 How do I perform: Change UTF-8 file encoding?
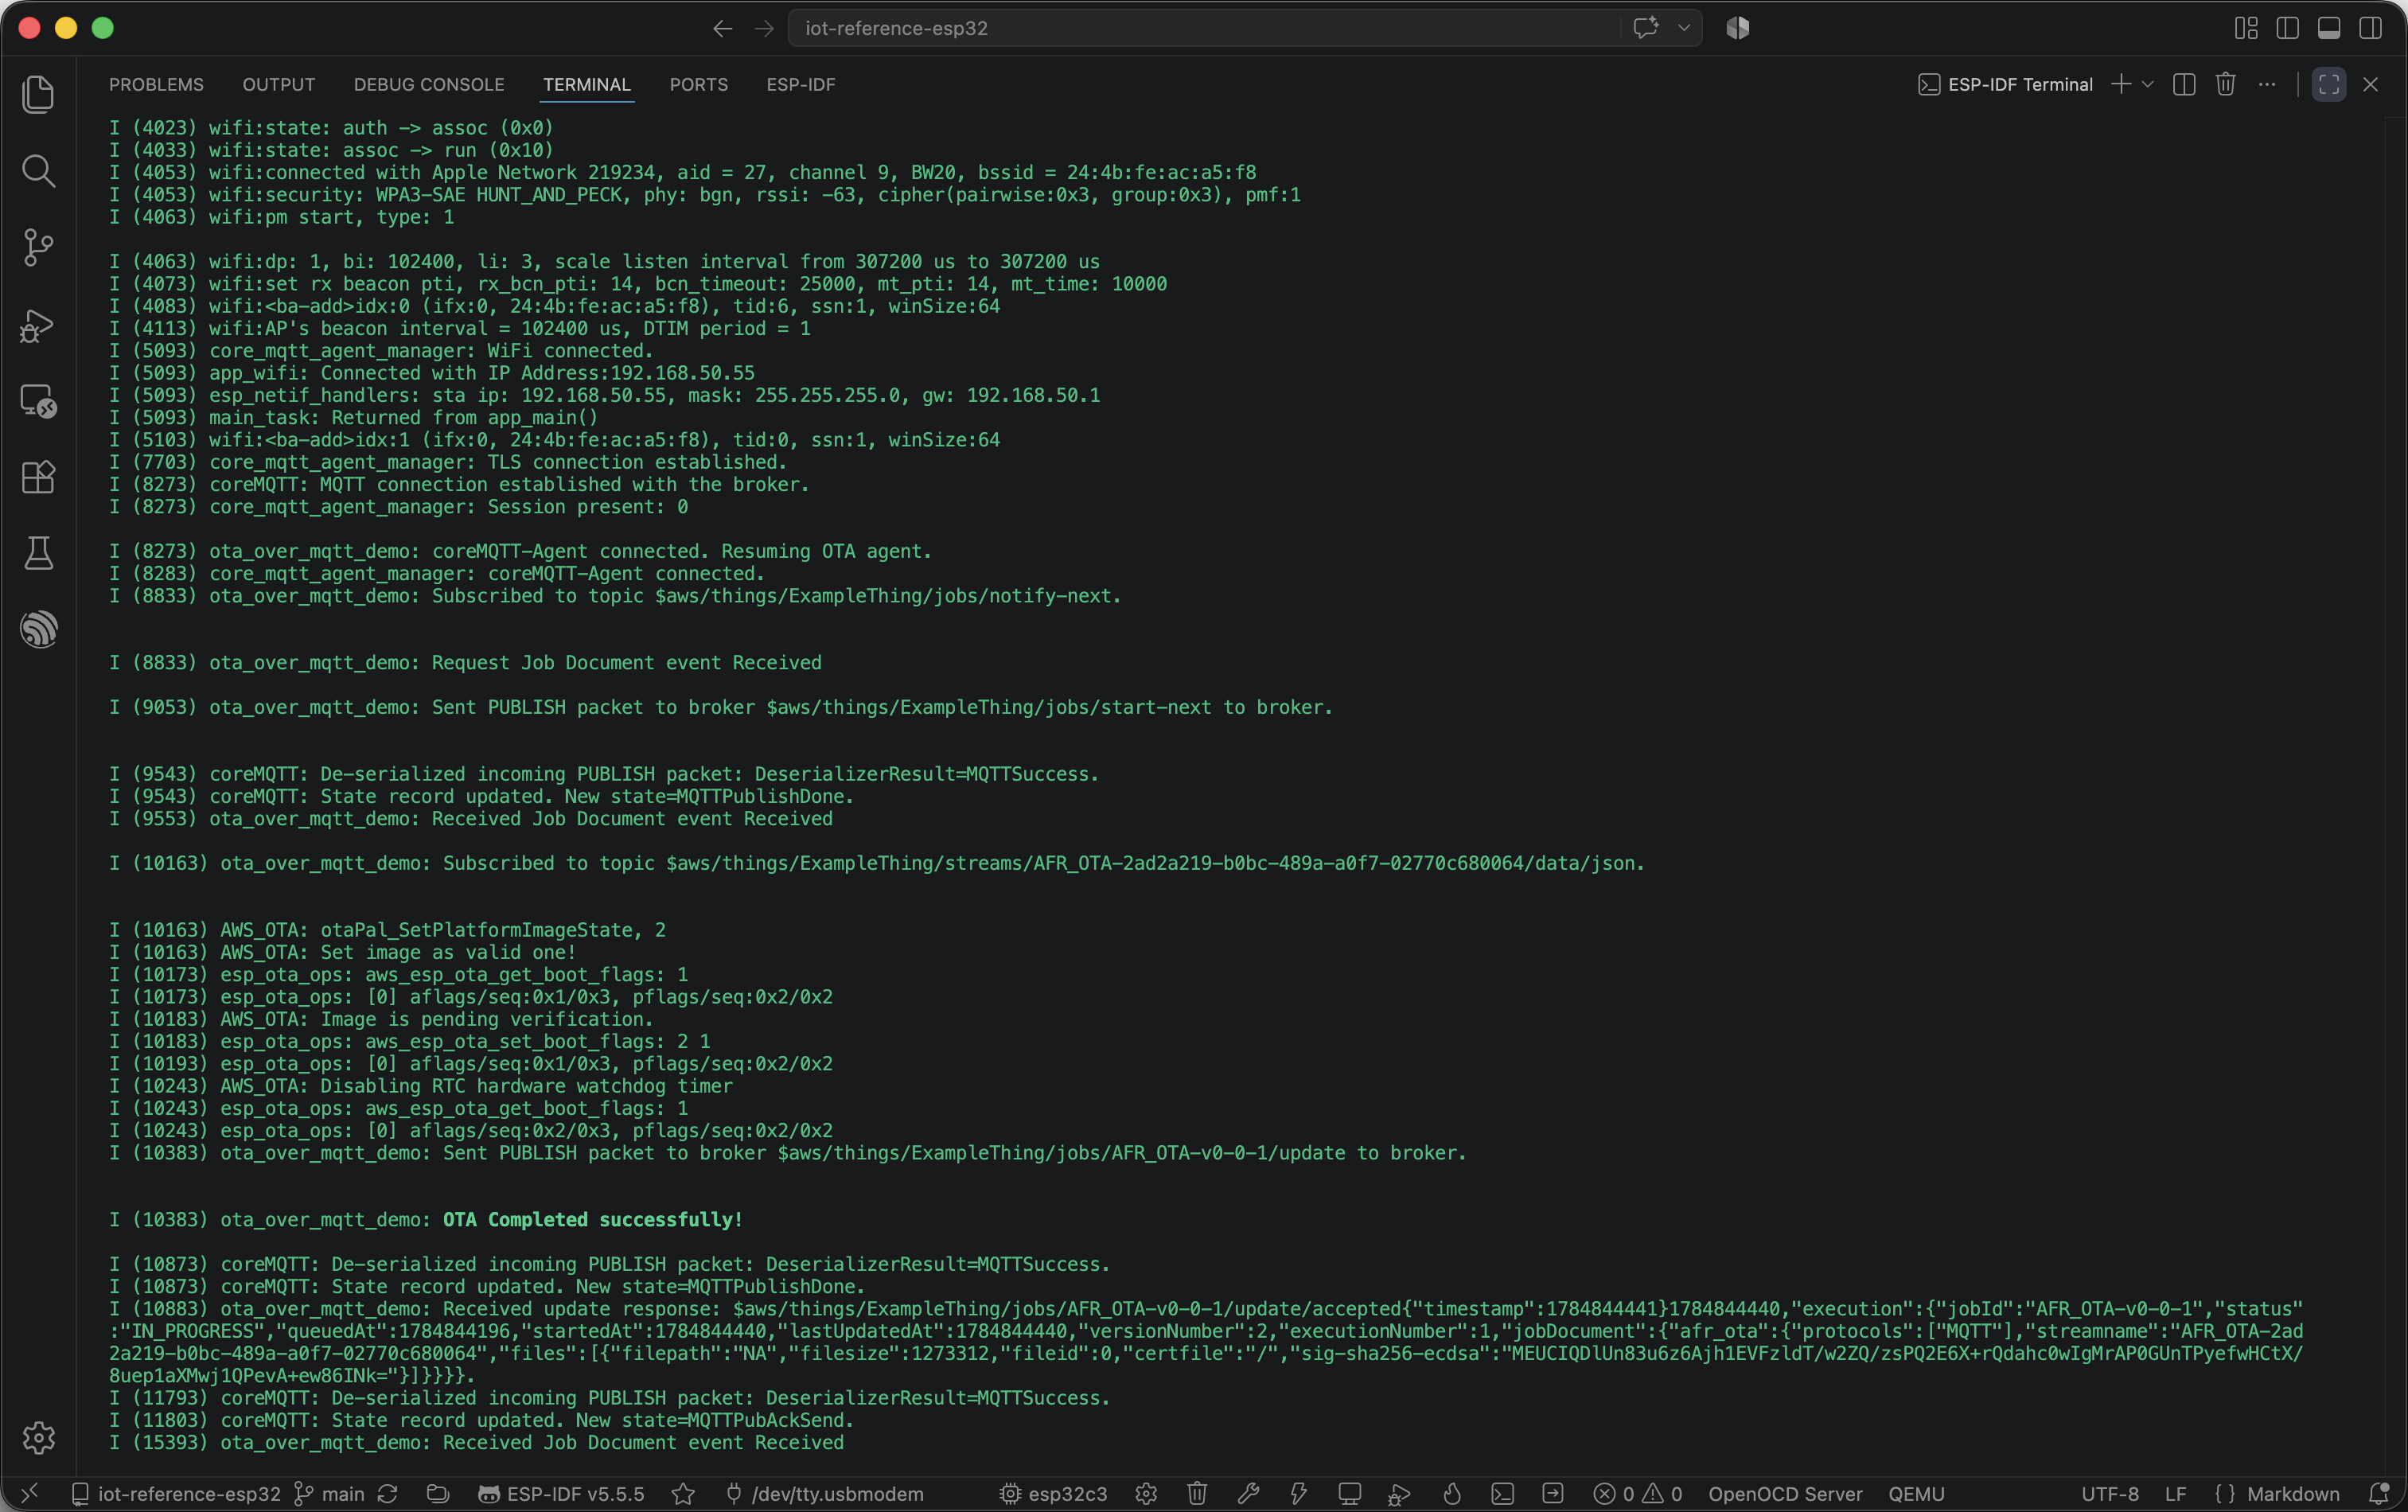click(2110, 1494)
